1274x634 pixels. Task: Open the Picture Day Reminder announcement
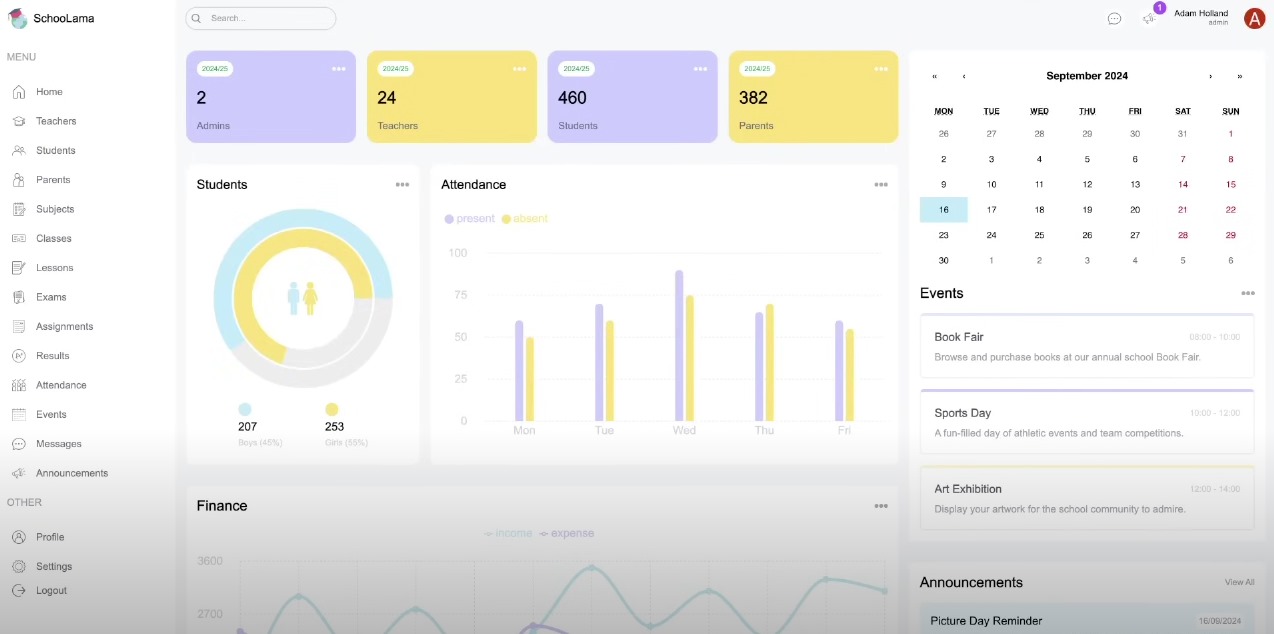coord(1087,620)
